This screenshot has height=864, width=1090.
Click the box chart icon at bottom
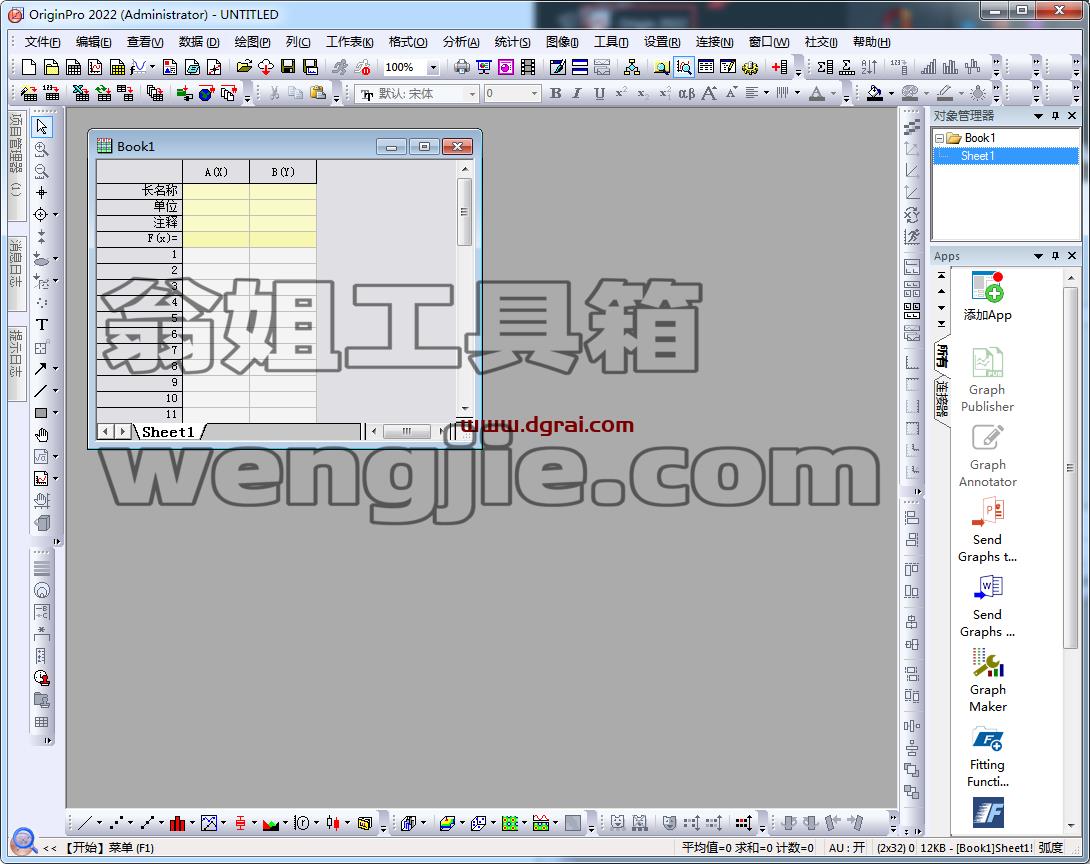coord(241,823)
